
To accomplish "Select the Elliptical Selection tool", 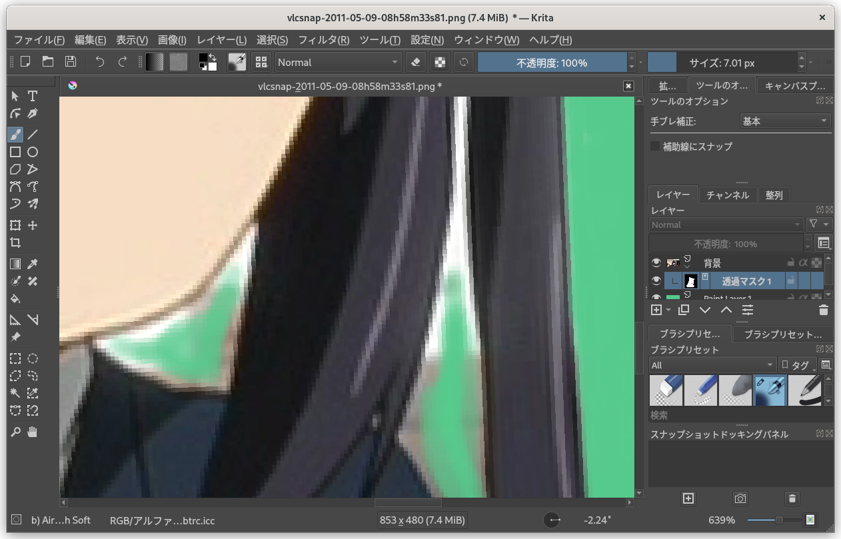I will (33, 359).
